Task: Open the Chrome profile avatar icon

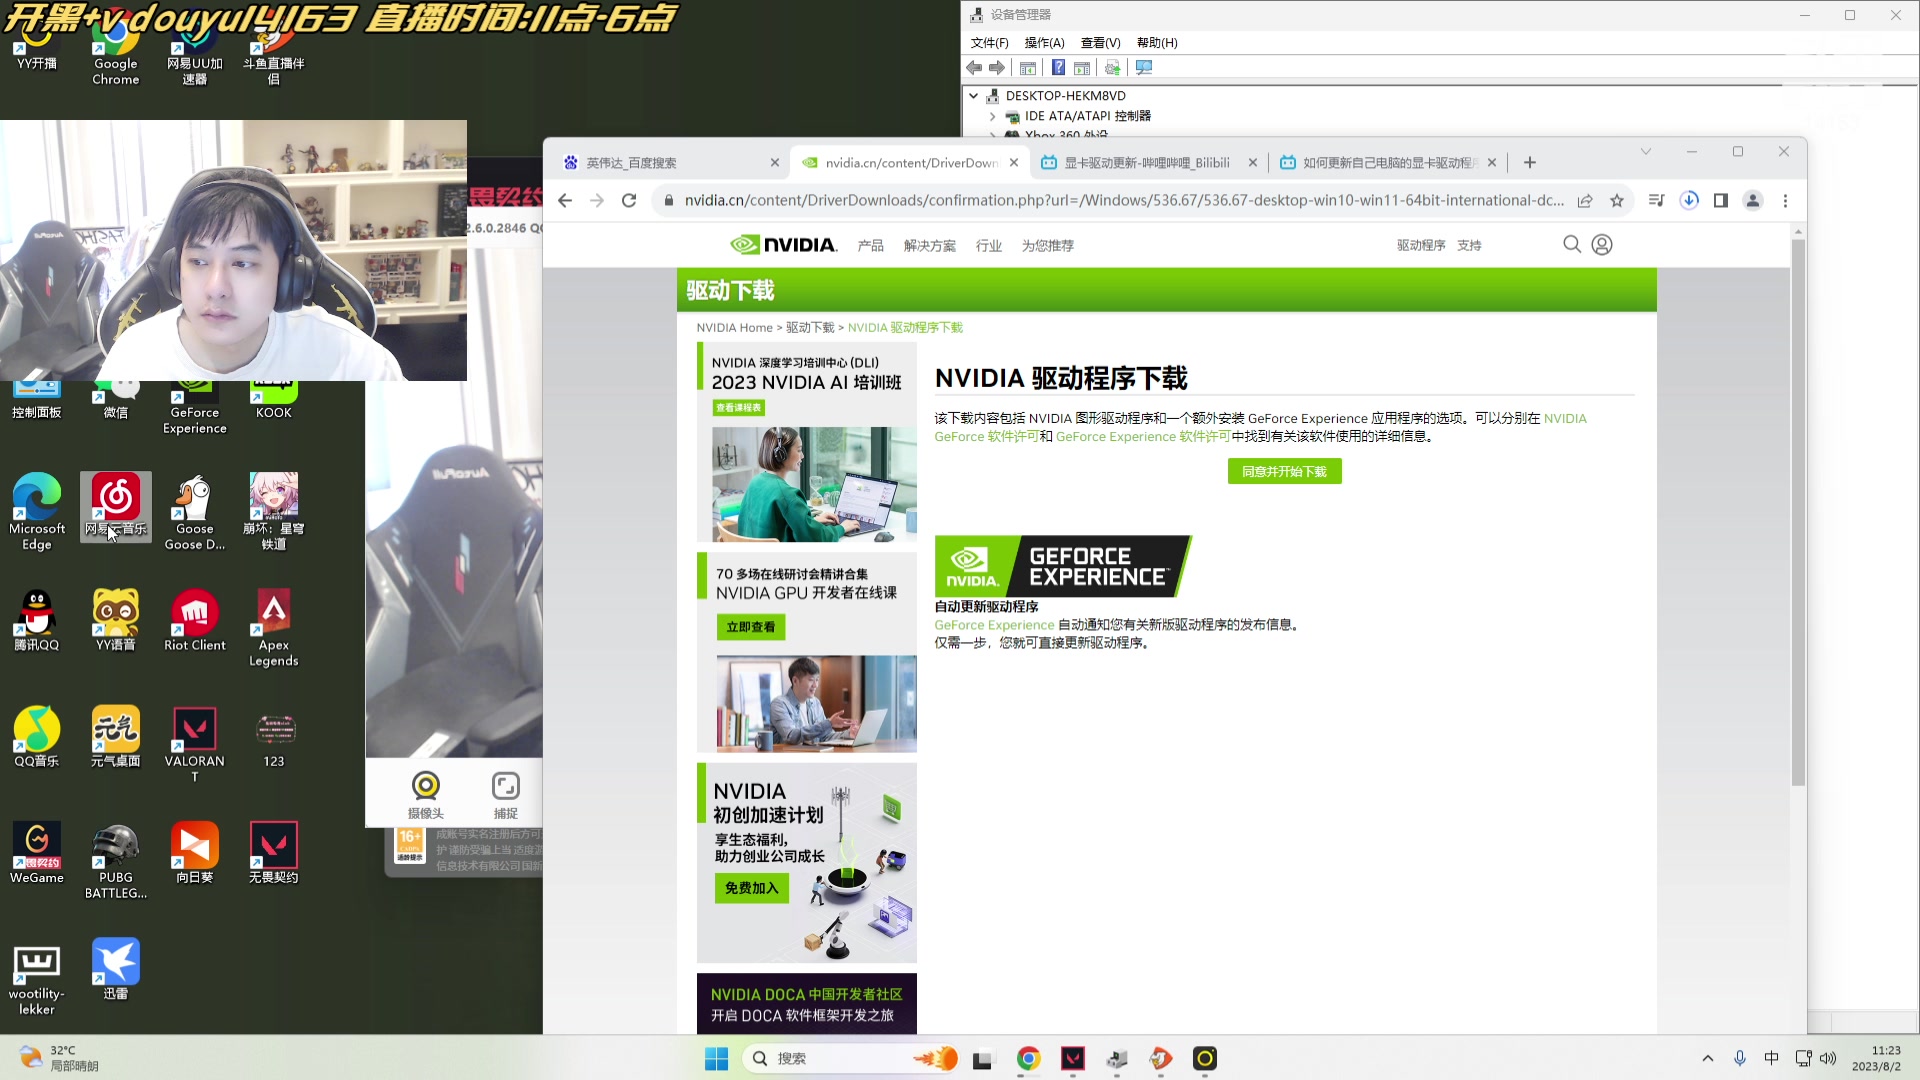Action: coord(1753,201)
